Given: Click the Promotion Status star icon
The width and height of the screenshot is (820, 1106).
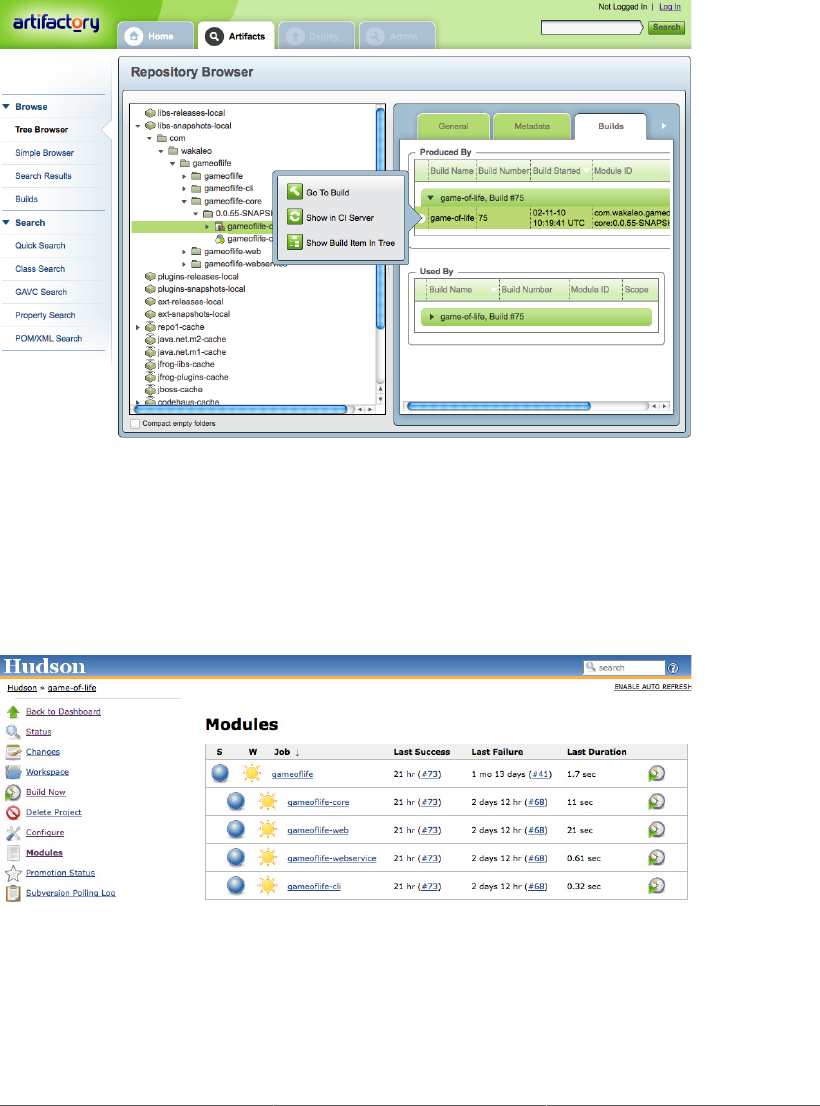Looking at the screenshot, I should pos(13,873).
